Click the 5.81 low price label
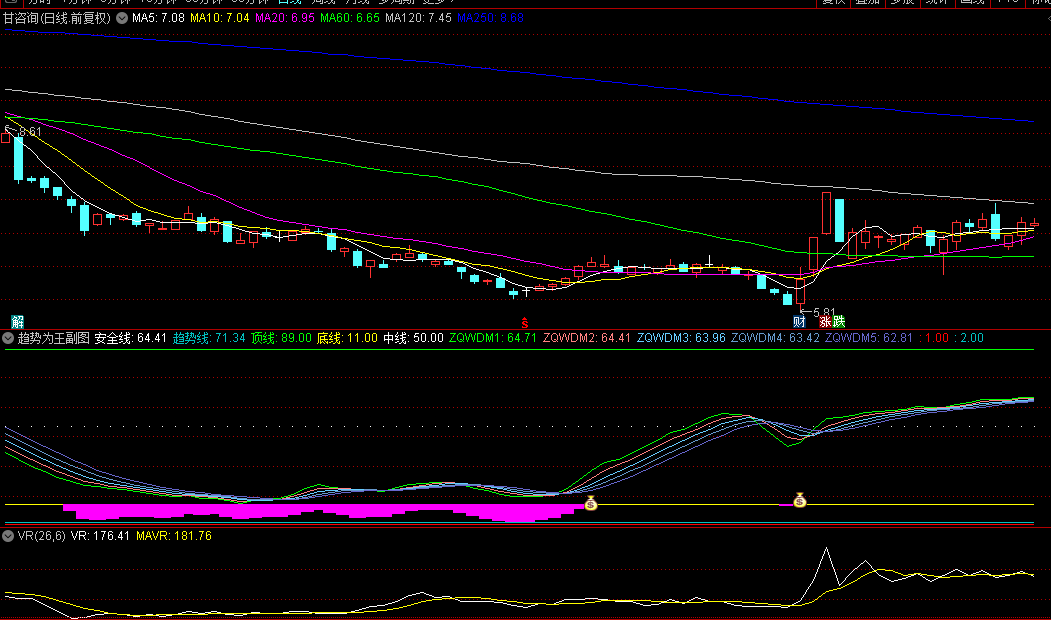 824,312
